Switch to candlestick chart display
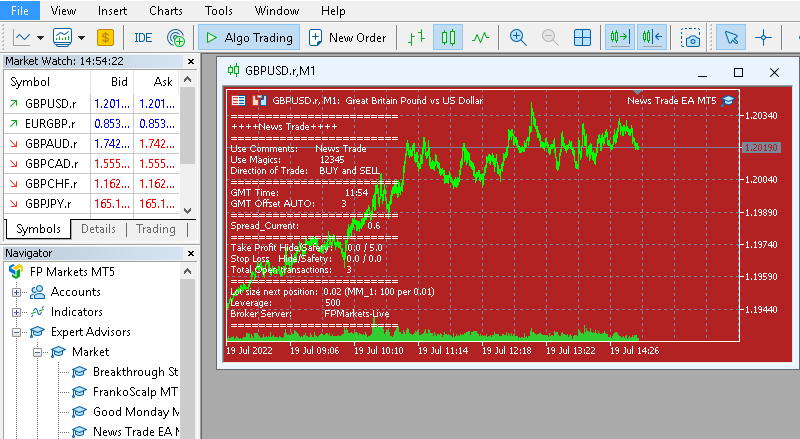Screen dimensions: 800x439 [448, 37]
